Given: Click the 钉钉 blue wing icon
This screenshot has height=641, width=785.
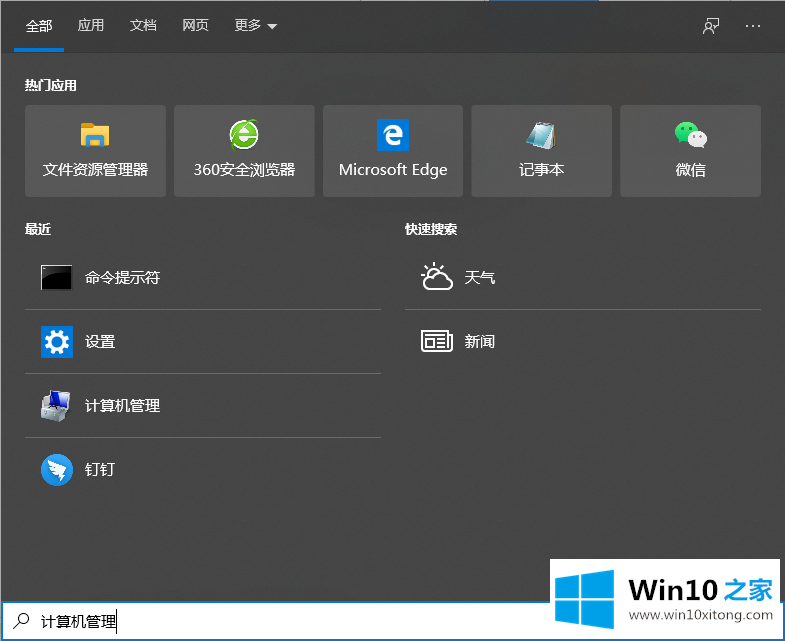Looking at the screenshot, I should [x=57, y=470].
